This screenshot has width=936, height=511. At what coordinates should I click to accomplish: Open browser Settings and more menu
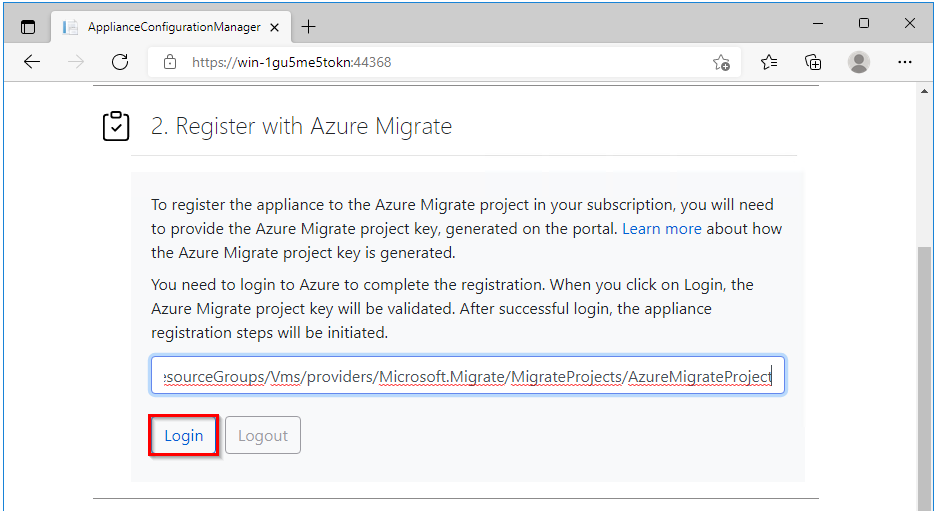(x=905, y=62)
